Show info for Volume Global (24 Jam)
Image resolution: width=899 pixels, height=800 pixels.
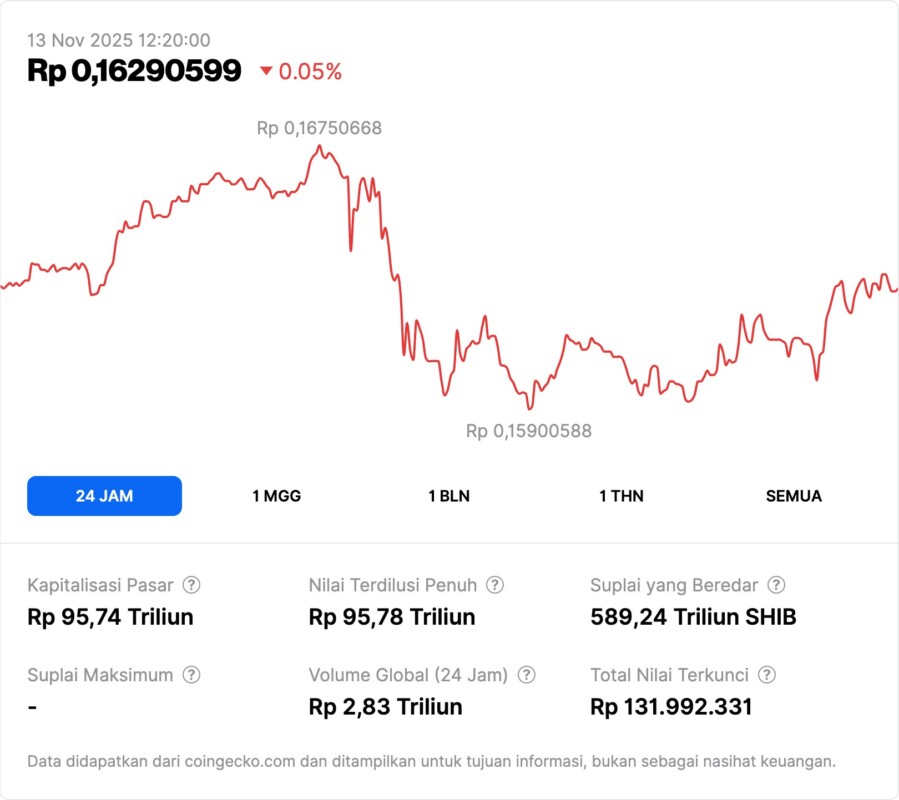point(526,675)
